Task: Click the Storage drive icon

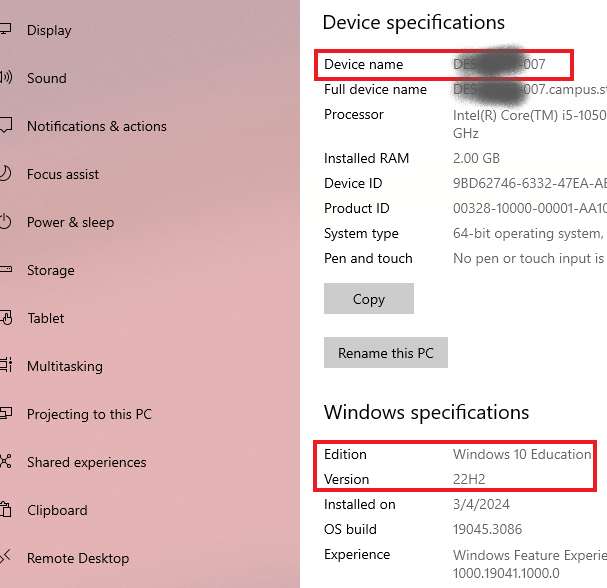Action: point(6,269)
